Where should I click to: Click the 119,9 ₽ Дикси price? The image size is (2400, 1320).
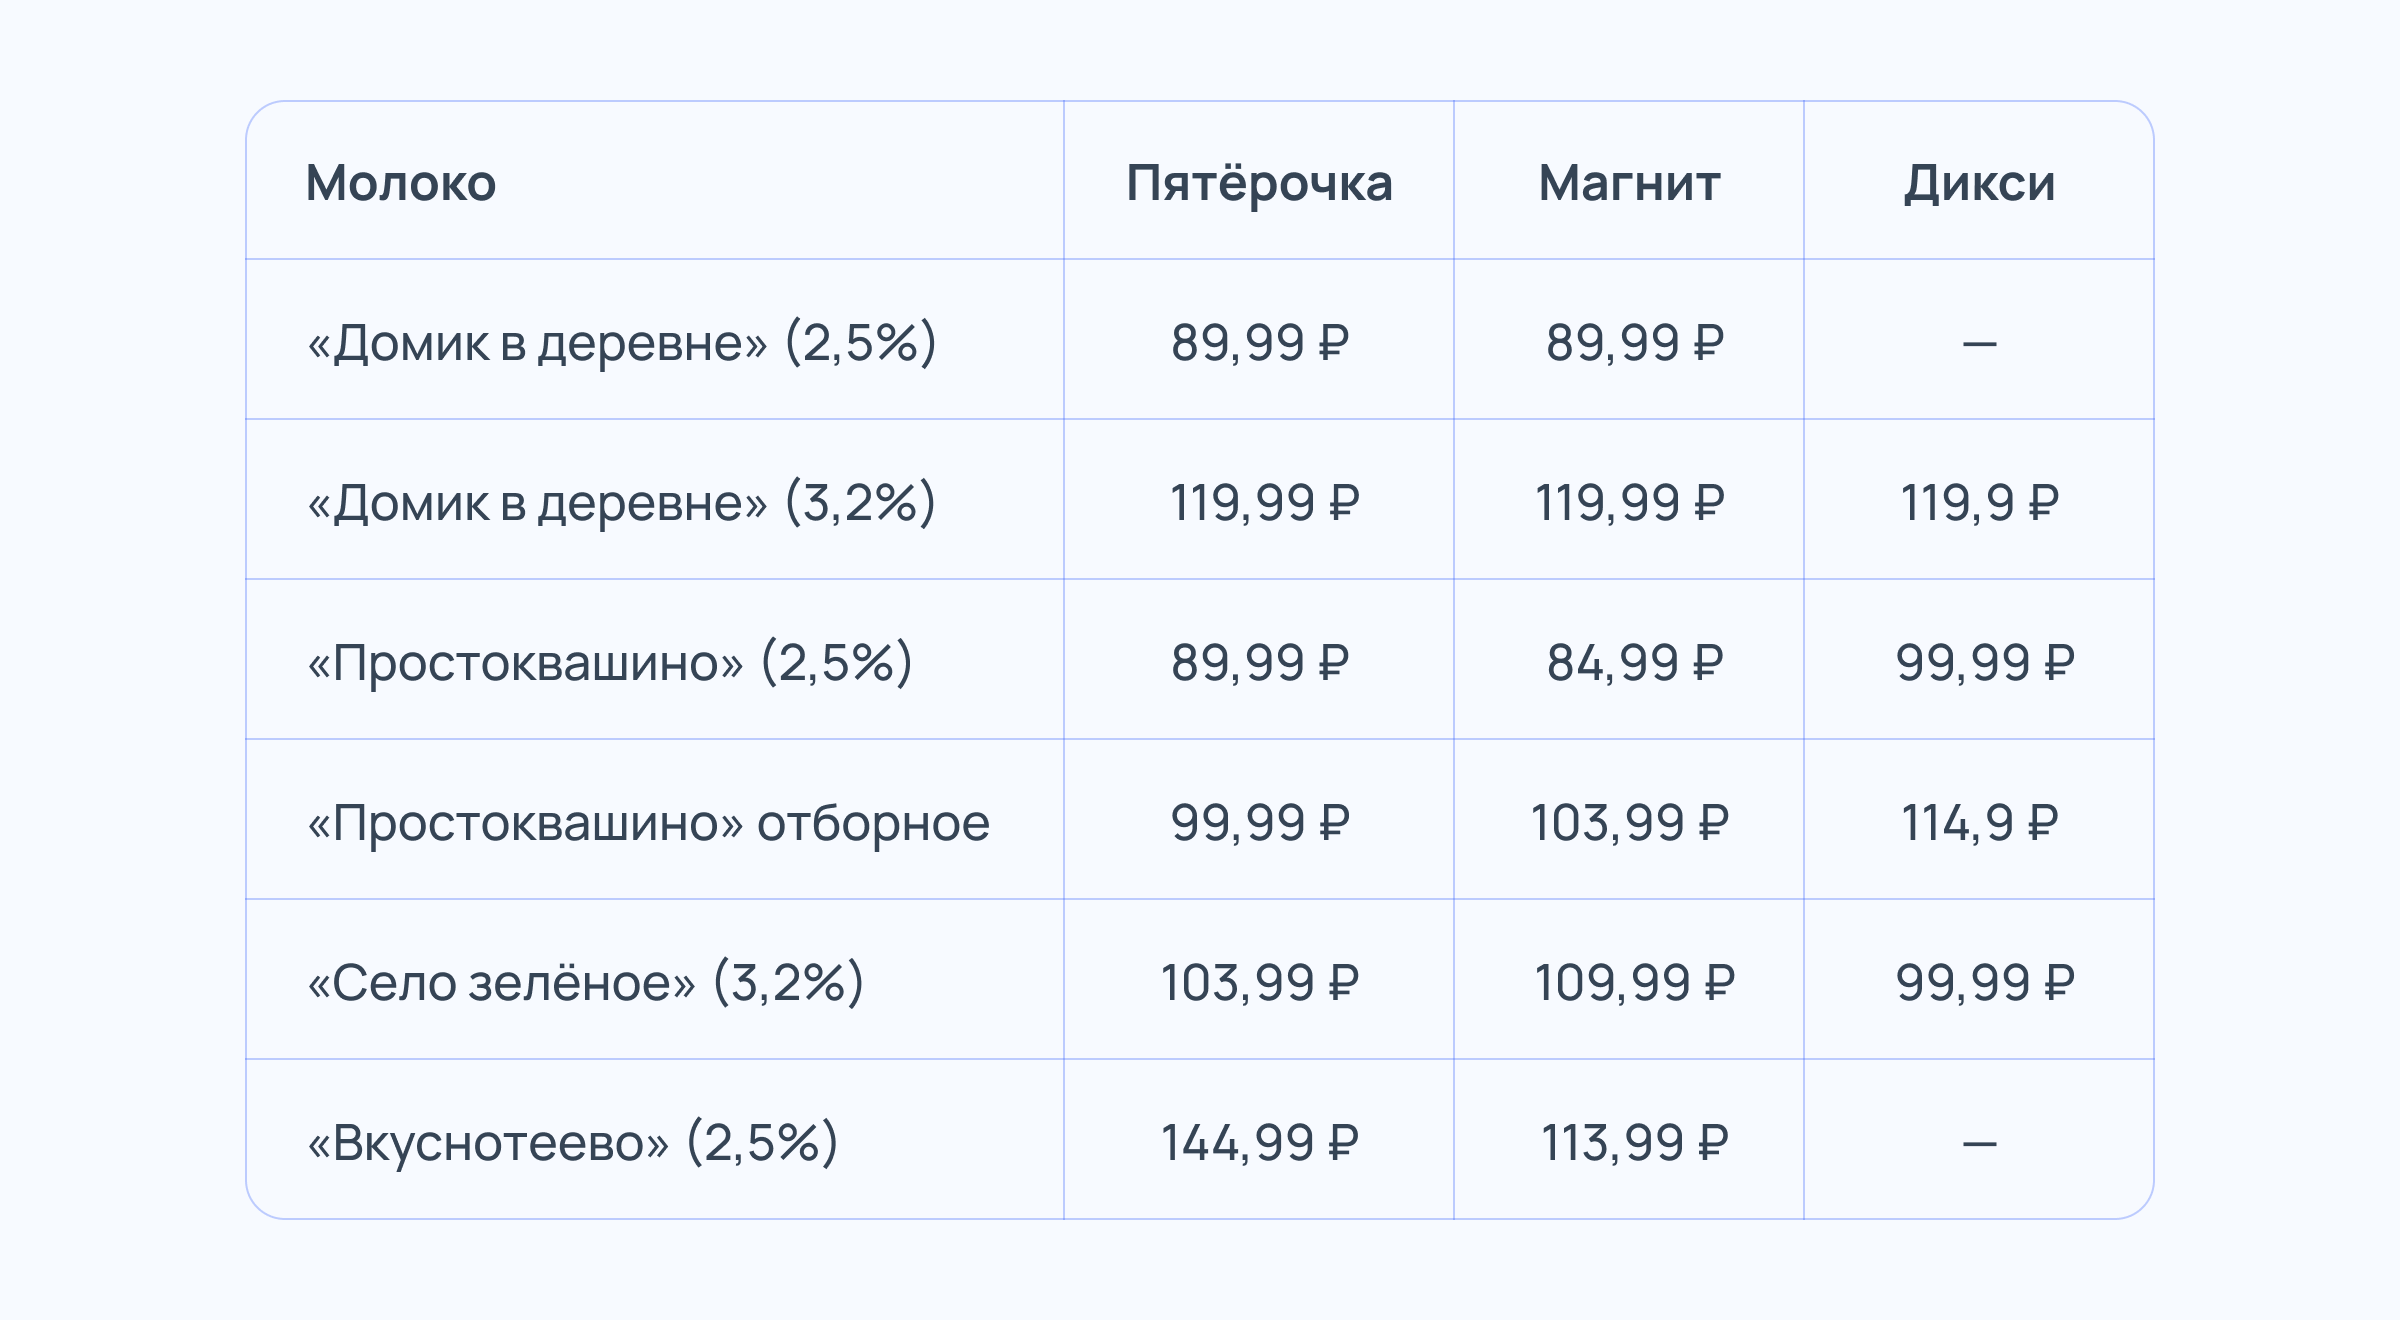click(1979, 502)
